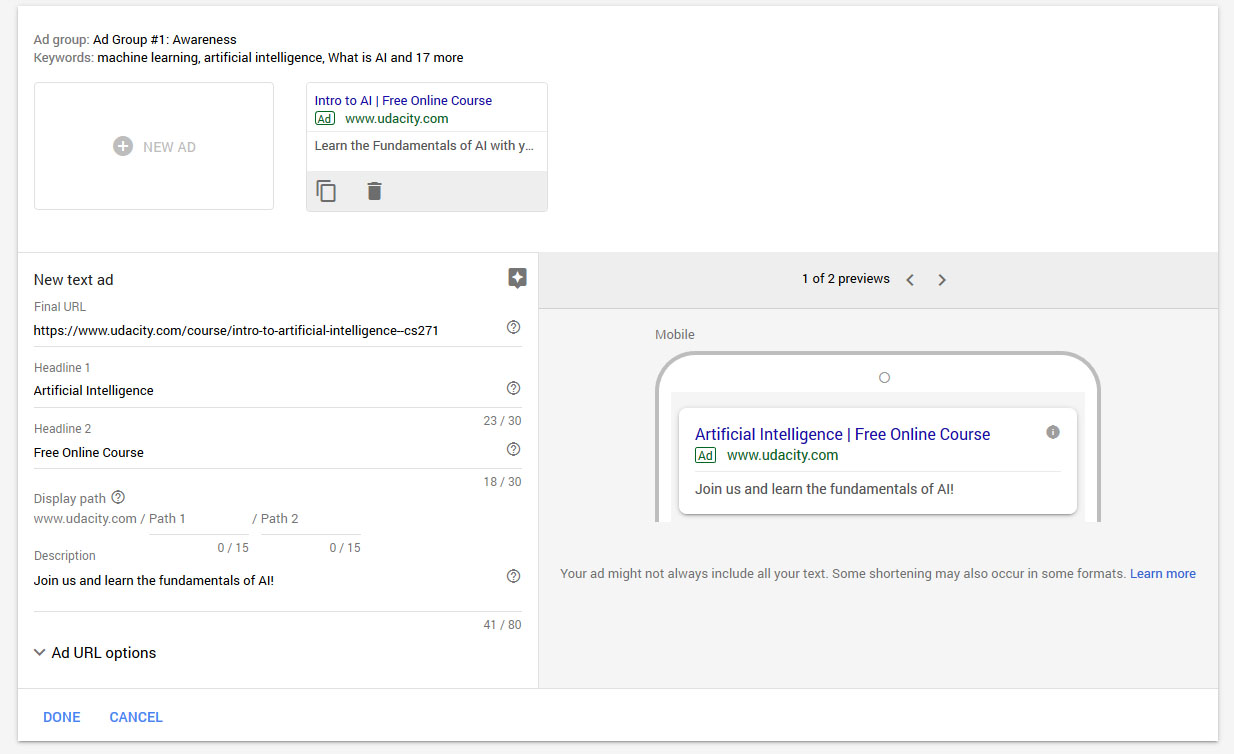Screen dimensions: 1234x754
Task: Click the '1 of 2 previews' text
Action: click(x=846, y=279)
